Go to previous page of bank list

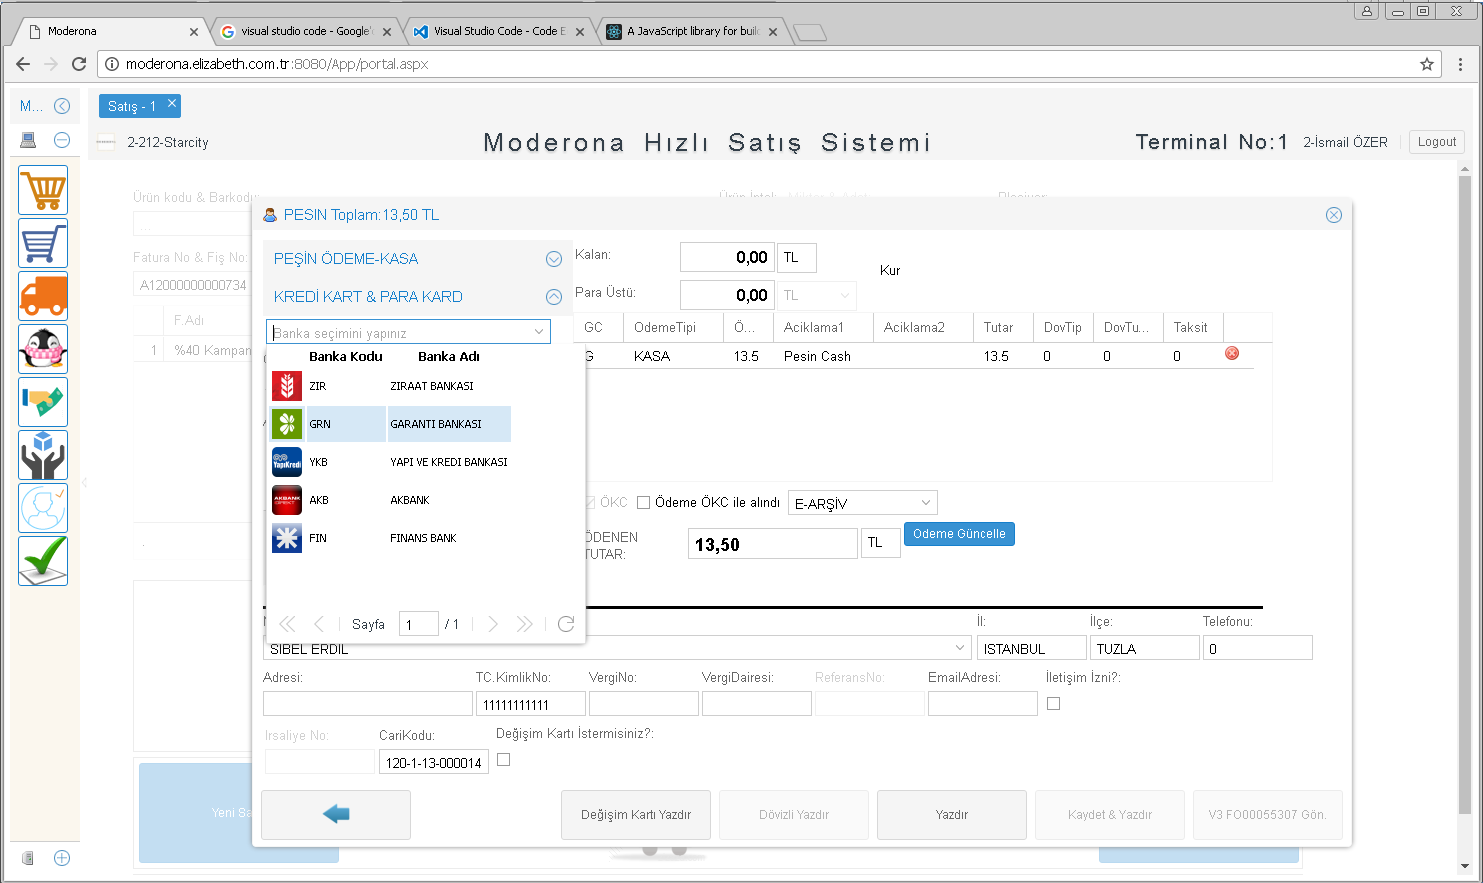point(319,624)
